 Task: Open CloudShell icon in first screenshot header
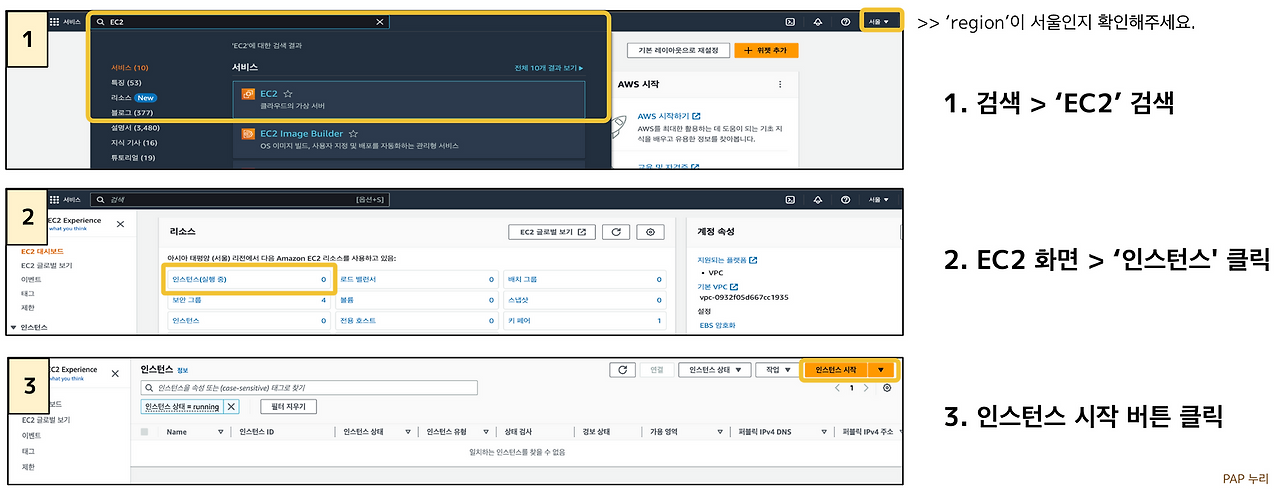coord(790,21)
